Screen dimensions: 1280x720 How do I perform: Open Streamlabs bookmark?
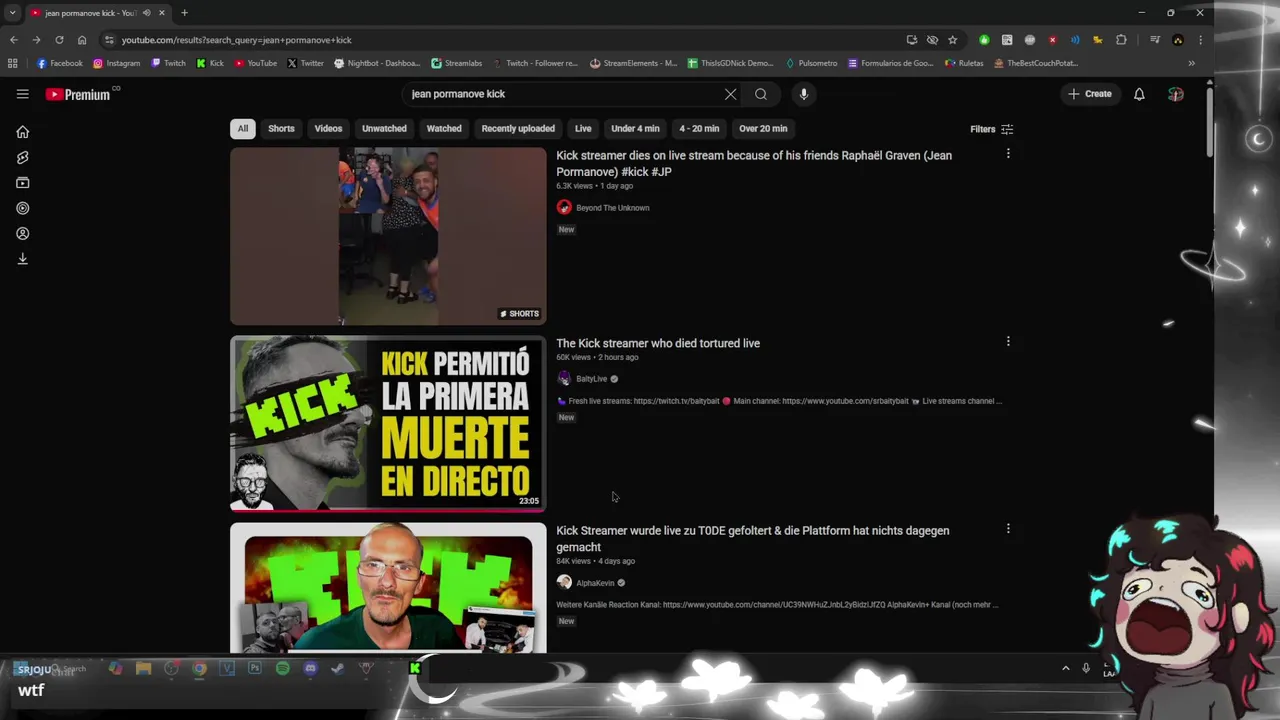[457, 63]
